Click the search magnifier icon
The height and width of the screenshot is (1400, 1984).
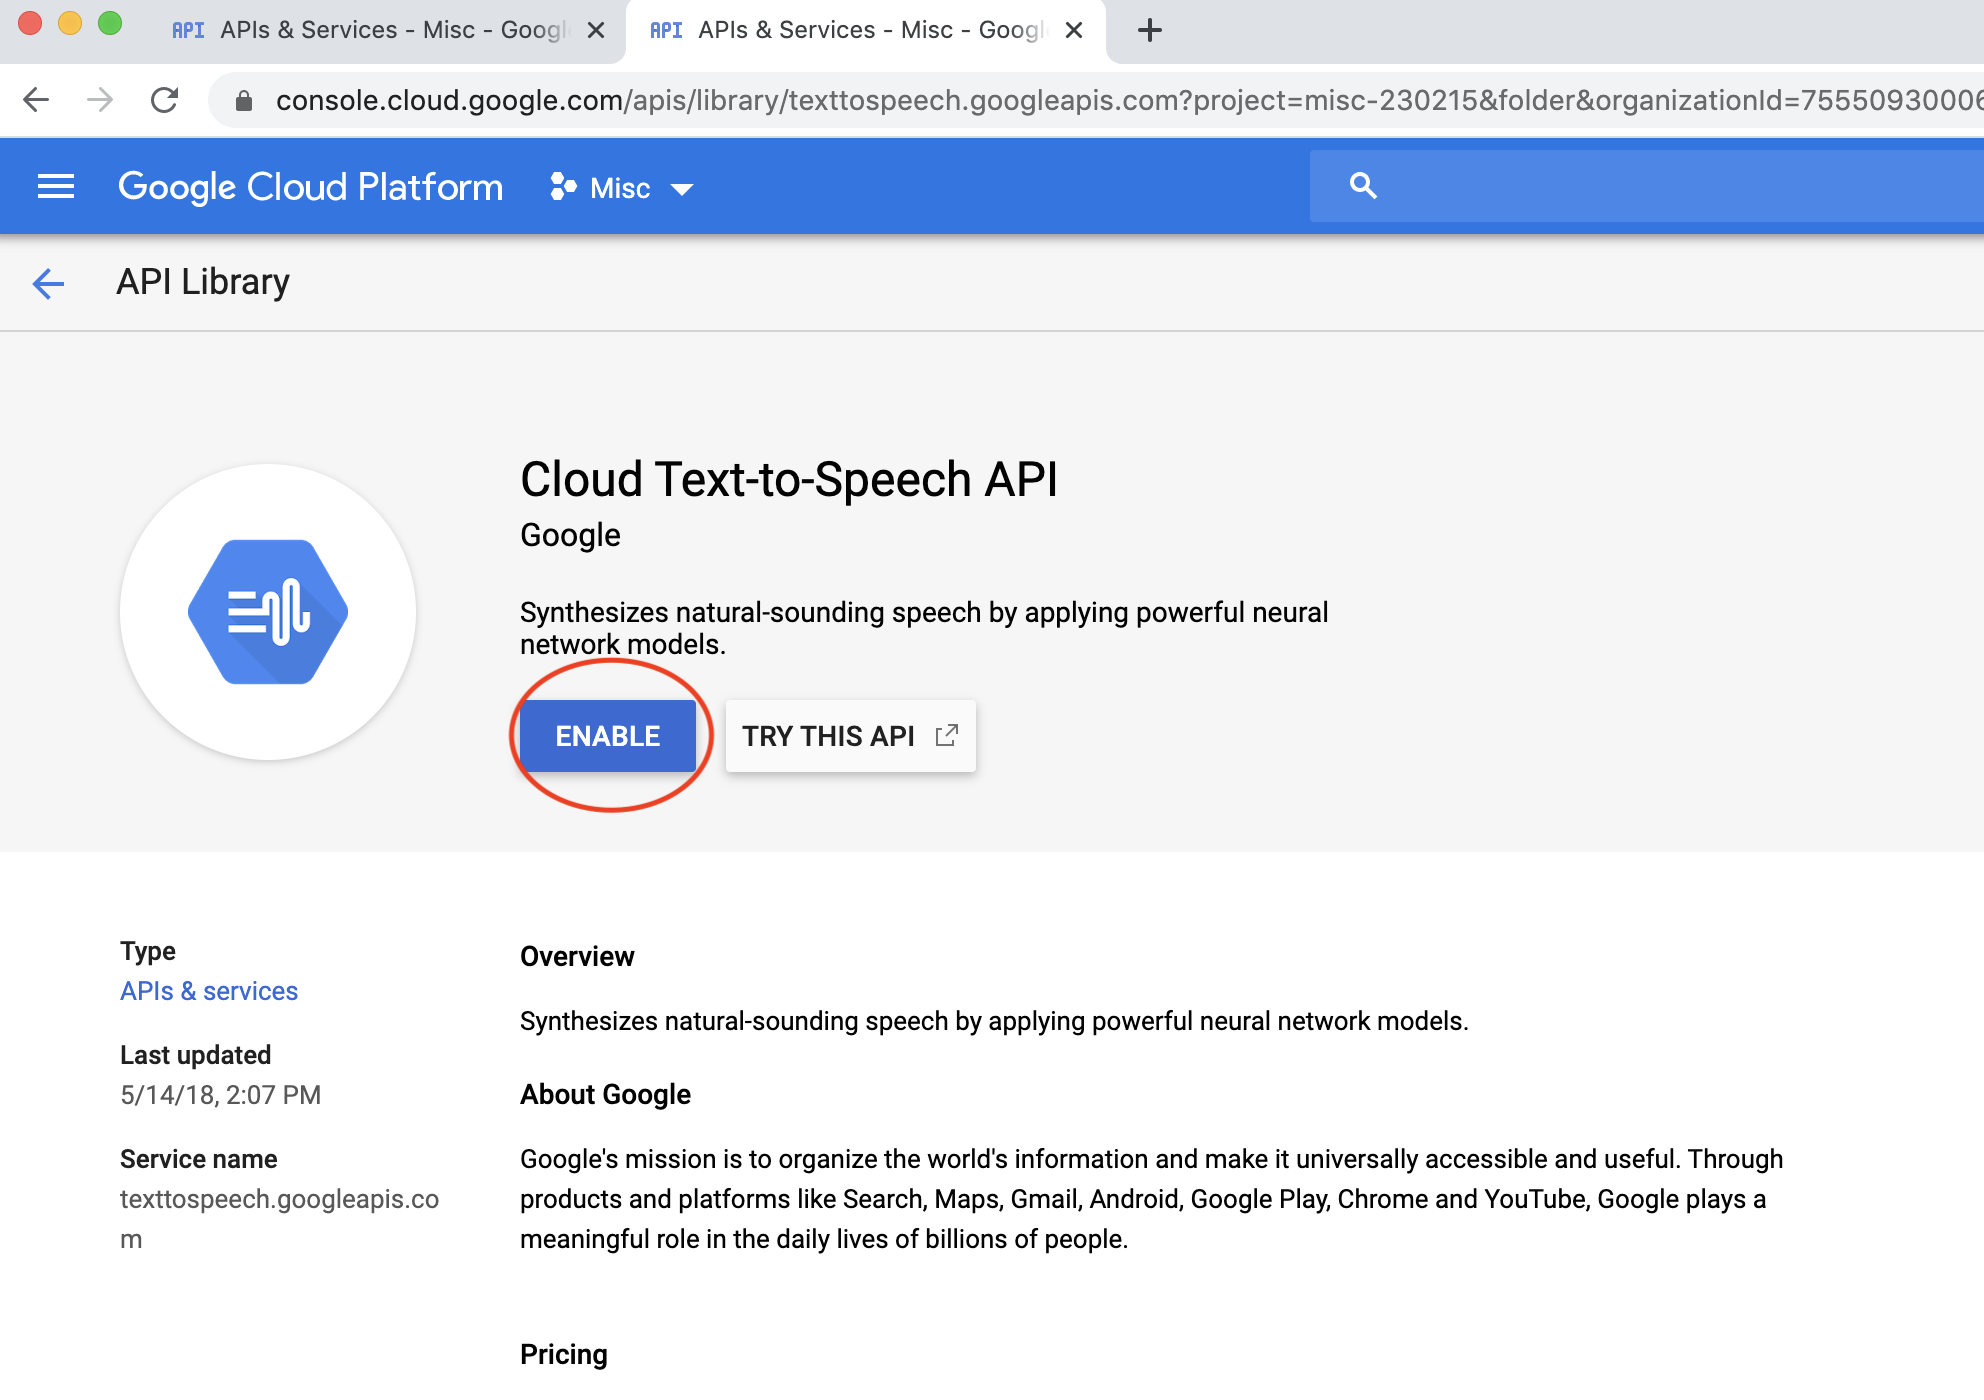coord(1362,186)
